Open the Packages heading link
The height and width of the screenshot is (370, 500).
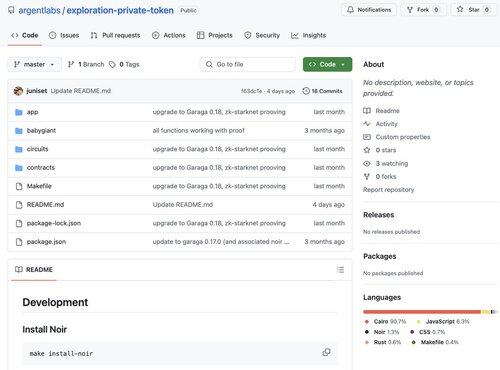coord(380,256)
